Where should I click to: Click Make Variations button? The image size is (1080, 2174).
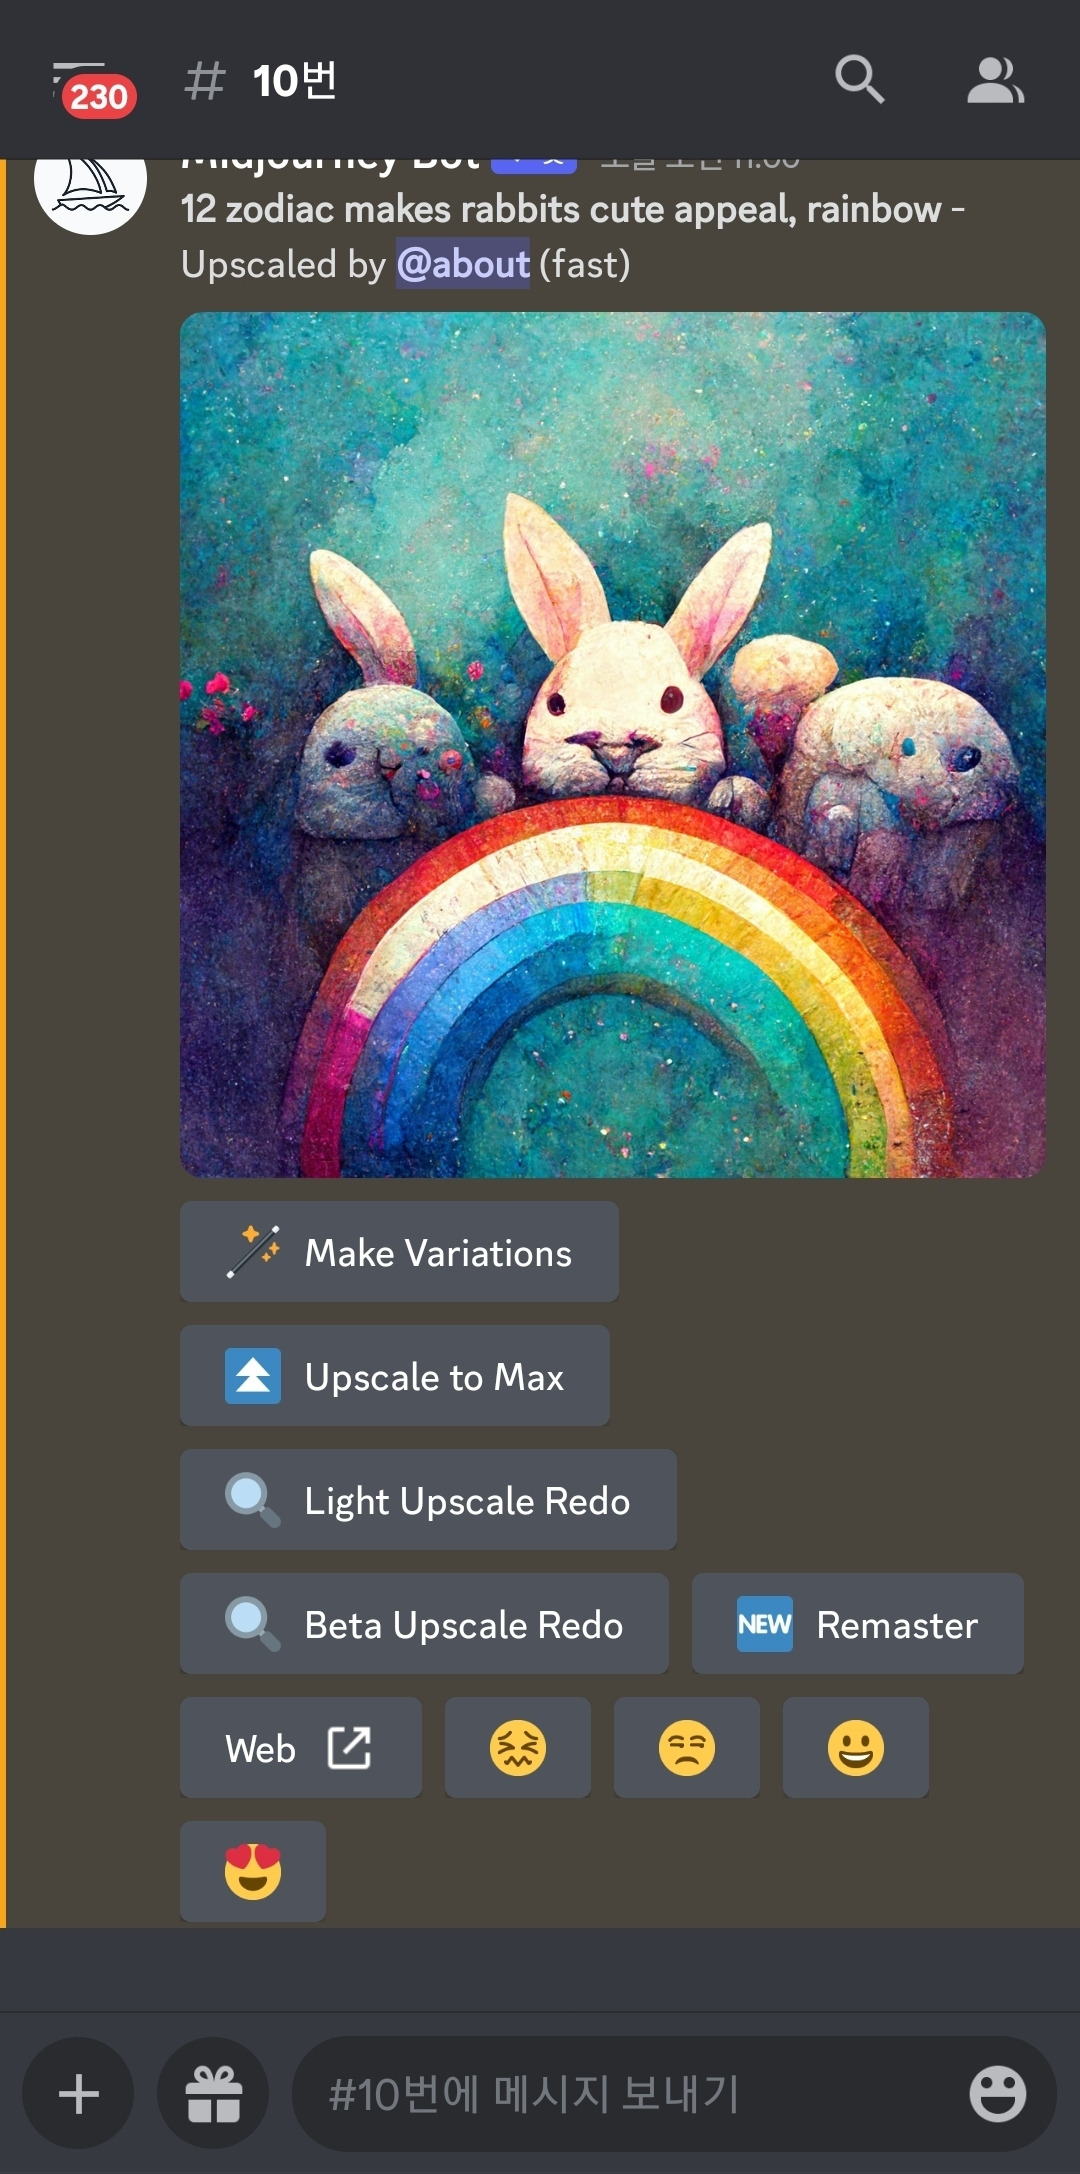pyautogui.click(x=399, y=1251)
